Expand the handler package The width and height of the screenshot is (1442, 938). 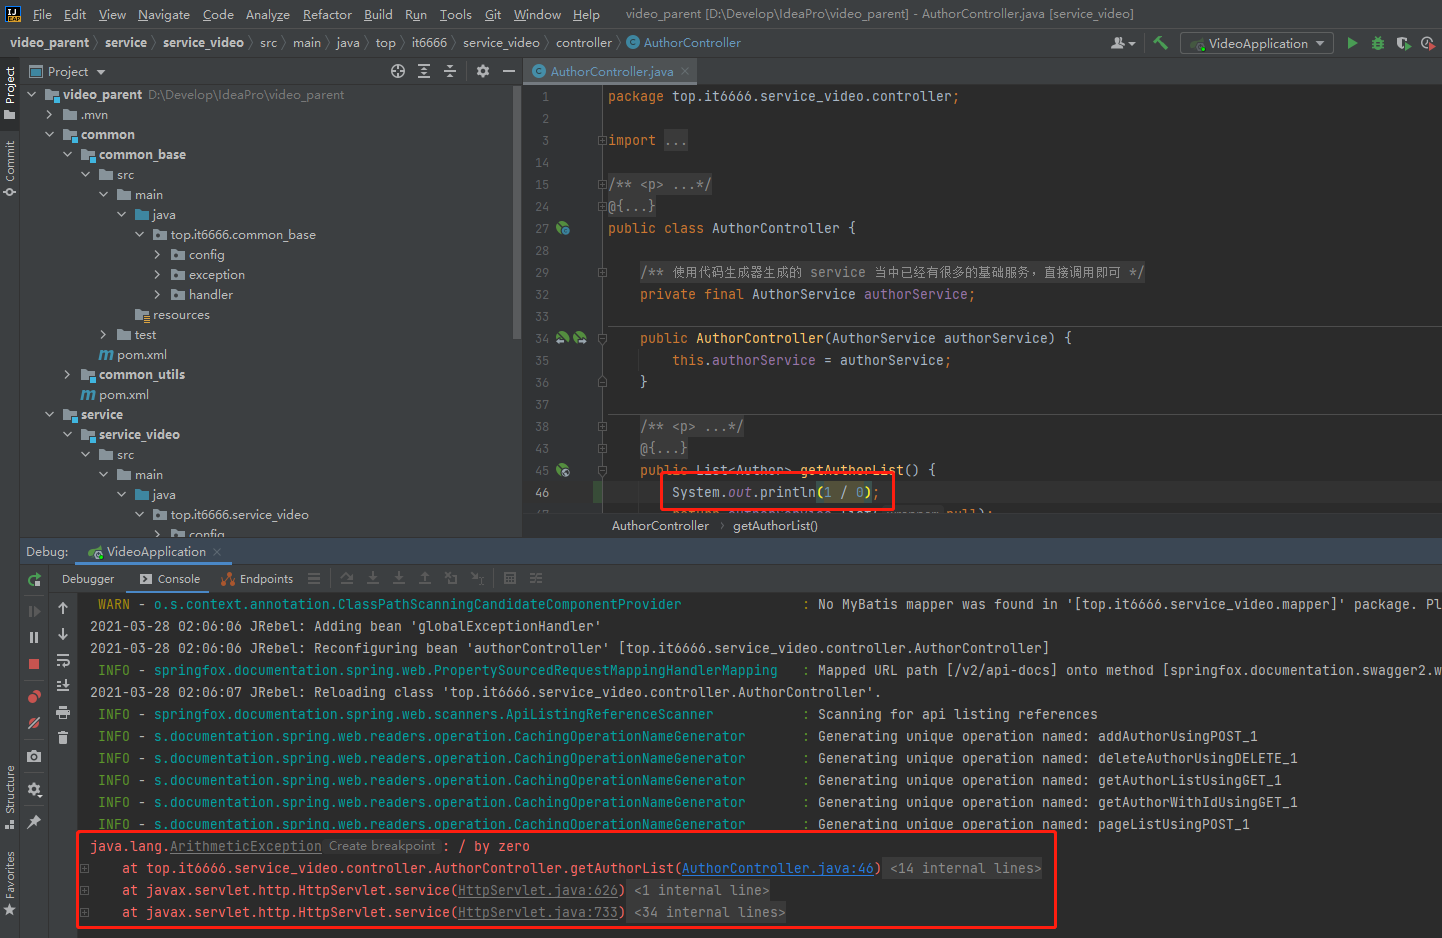click(157, 294)
